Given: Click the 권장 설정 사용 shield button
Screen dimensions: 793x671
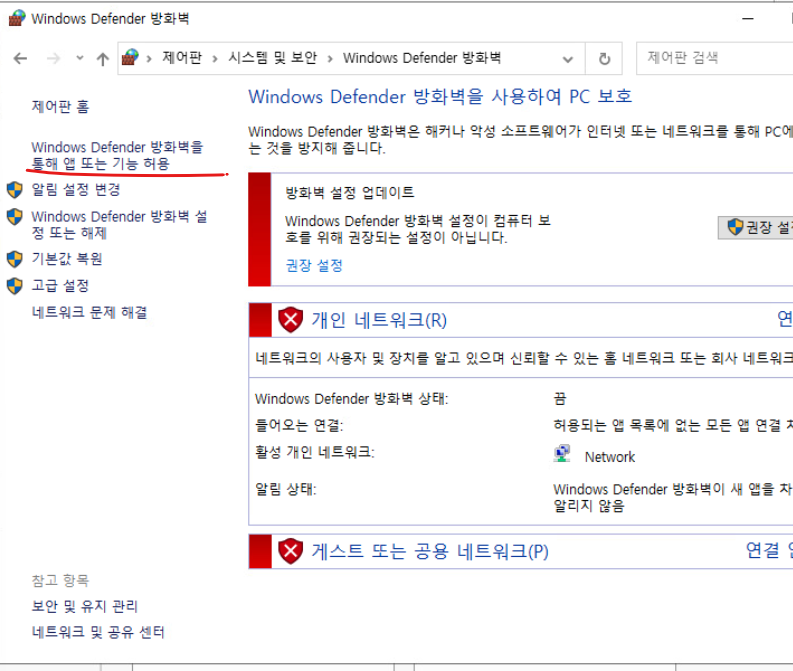Looking at the screenshot, I should tap(756, 228).
